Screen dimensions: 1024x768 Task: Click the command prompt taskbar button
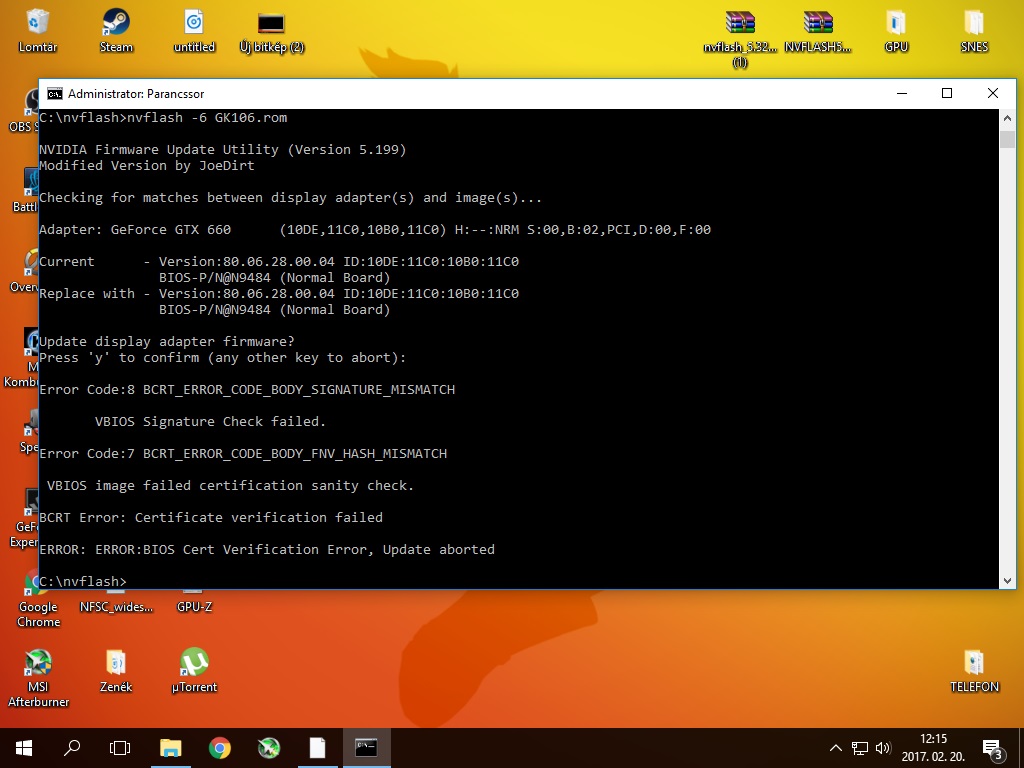tap(366, 748)
